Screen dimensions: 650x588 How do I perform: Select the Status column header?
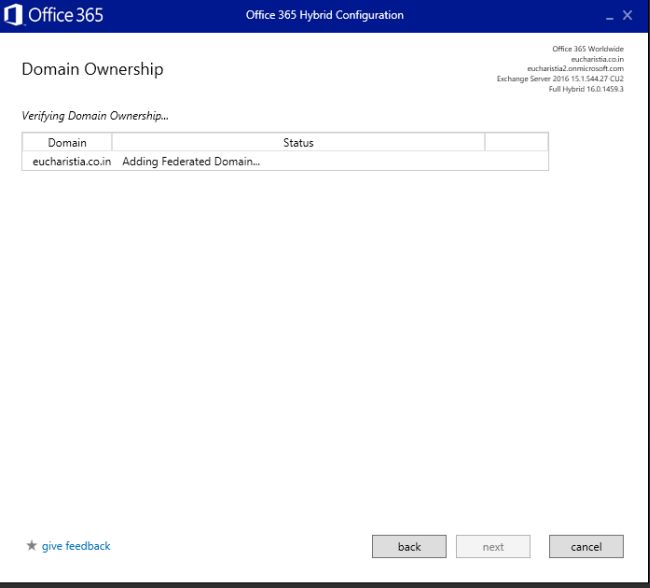click(x=298, y=143)
